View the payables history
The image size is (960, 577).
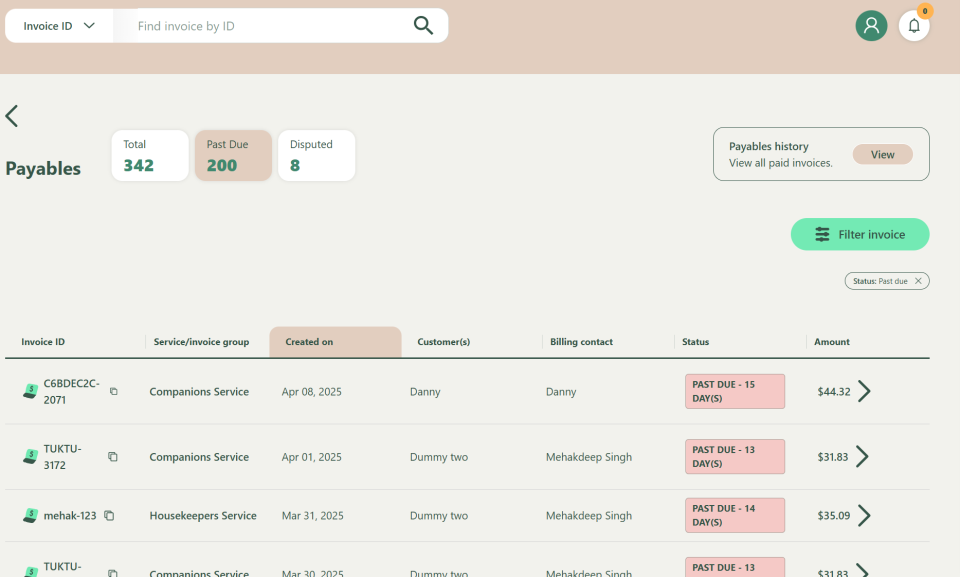click(x=882, y=155)
